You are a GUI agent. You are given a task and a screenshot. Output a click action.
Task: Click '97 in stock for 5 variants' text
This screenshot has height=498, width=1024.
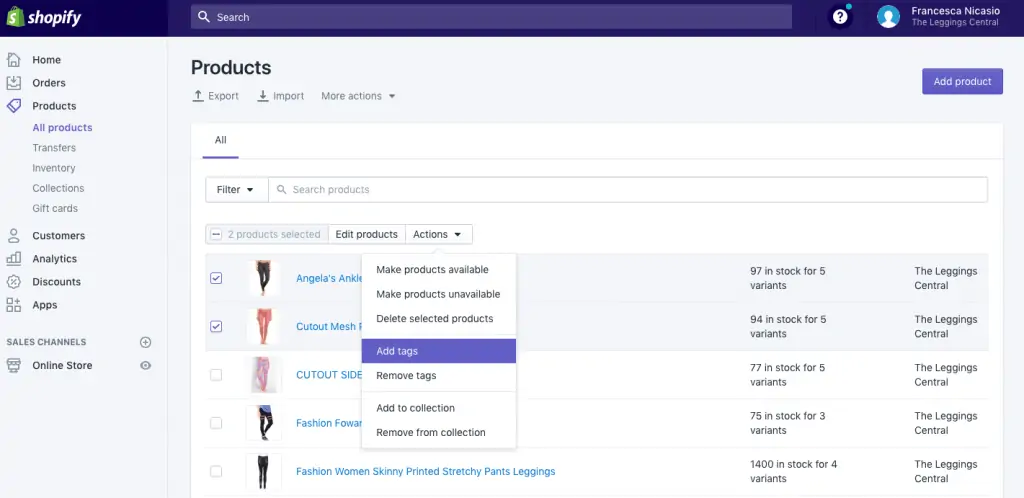click(x=788, y=278)
